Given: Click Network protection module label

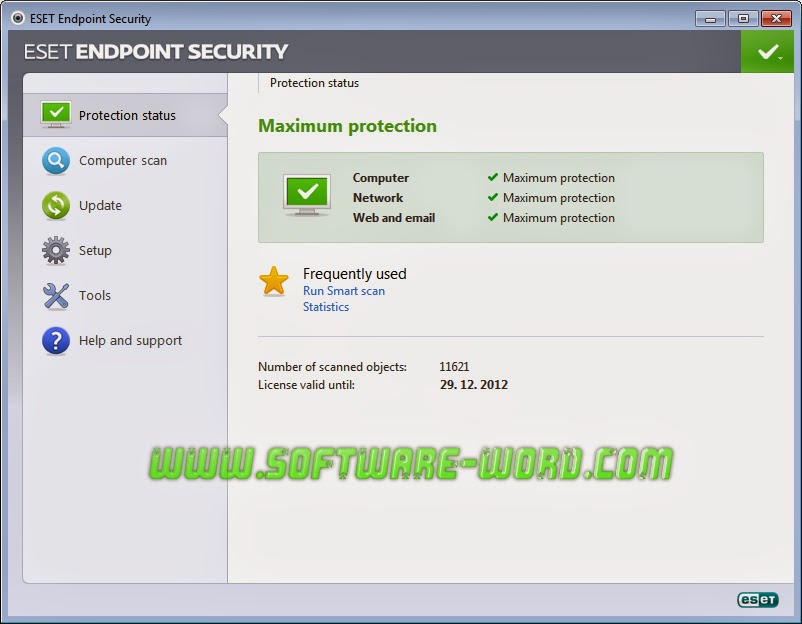Looking at the screenshot, I should [x=378, y=198].
